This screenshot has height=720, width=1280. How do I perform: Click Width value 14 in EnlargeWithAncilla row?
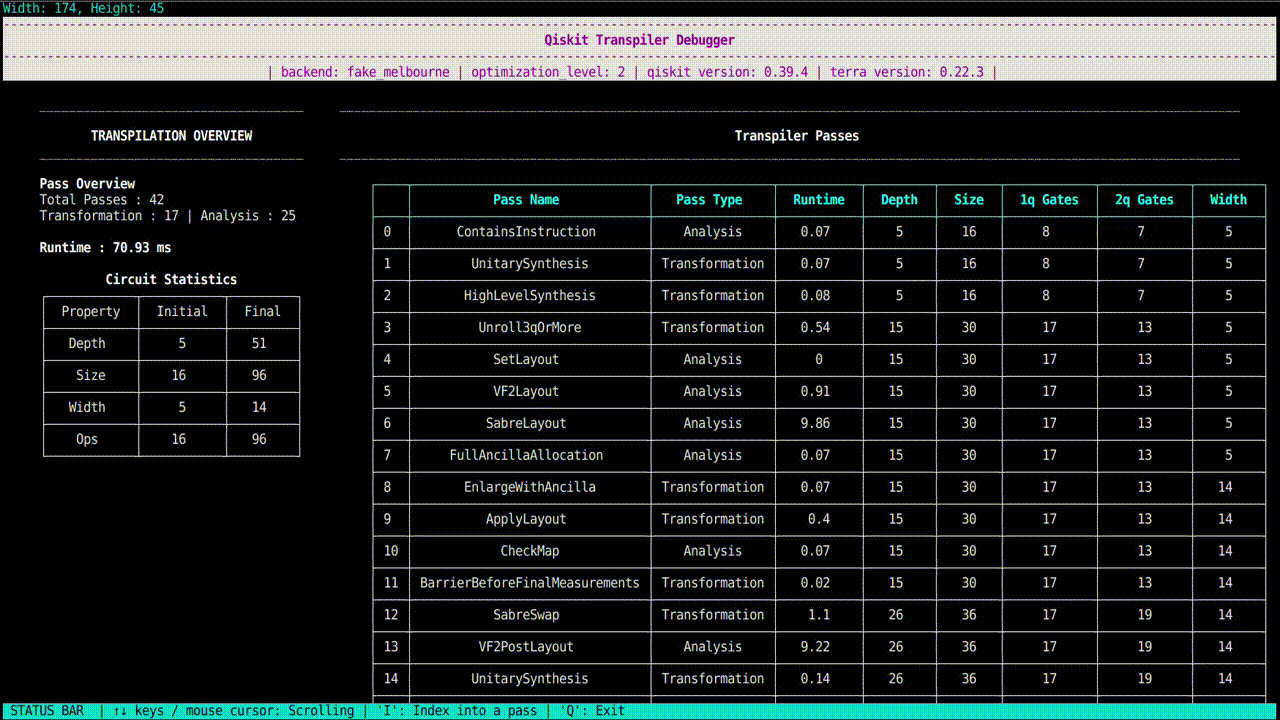(x=1225, y=488)
